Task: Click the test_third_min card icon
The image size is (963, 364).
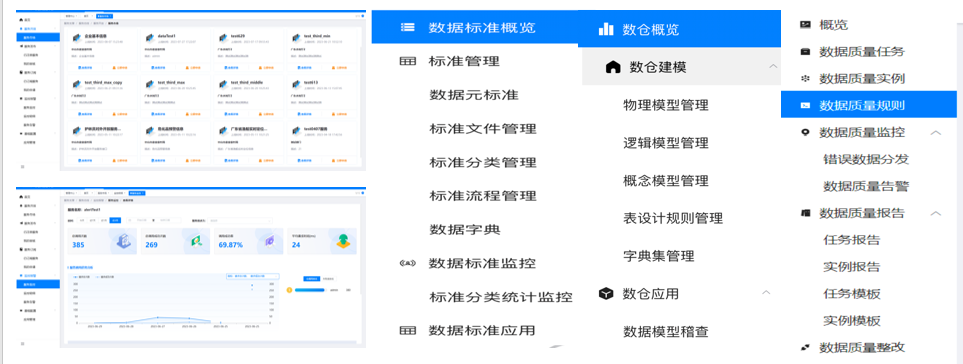Action: point(296,37)
